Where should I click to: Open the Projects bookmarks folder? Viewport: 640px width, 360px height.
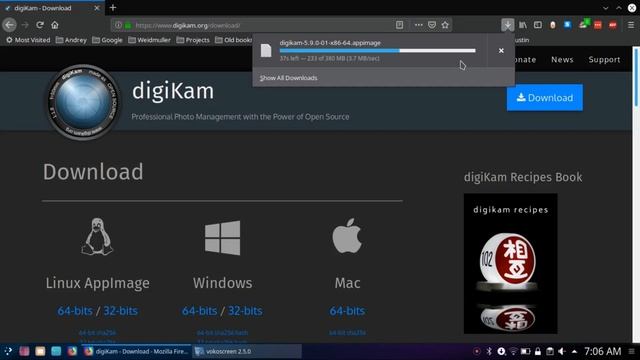coord(193,40)
